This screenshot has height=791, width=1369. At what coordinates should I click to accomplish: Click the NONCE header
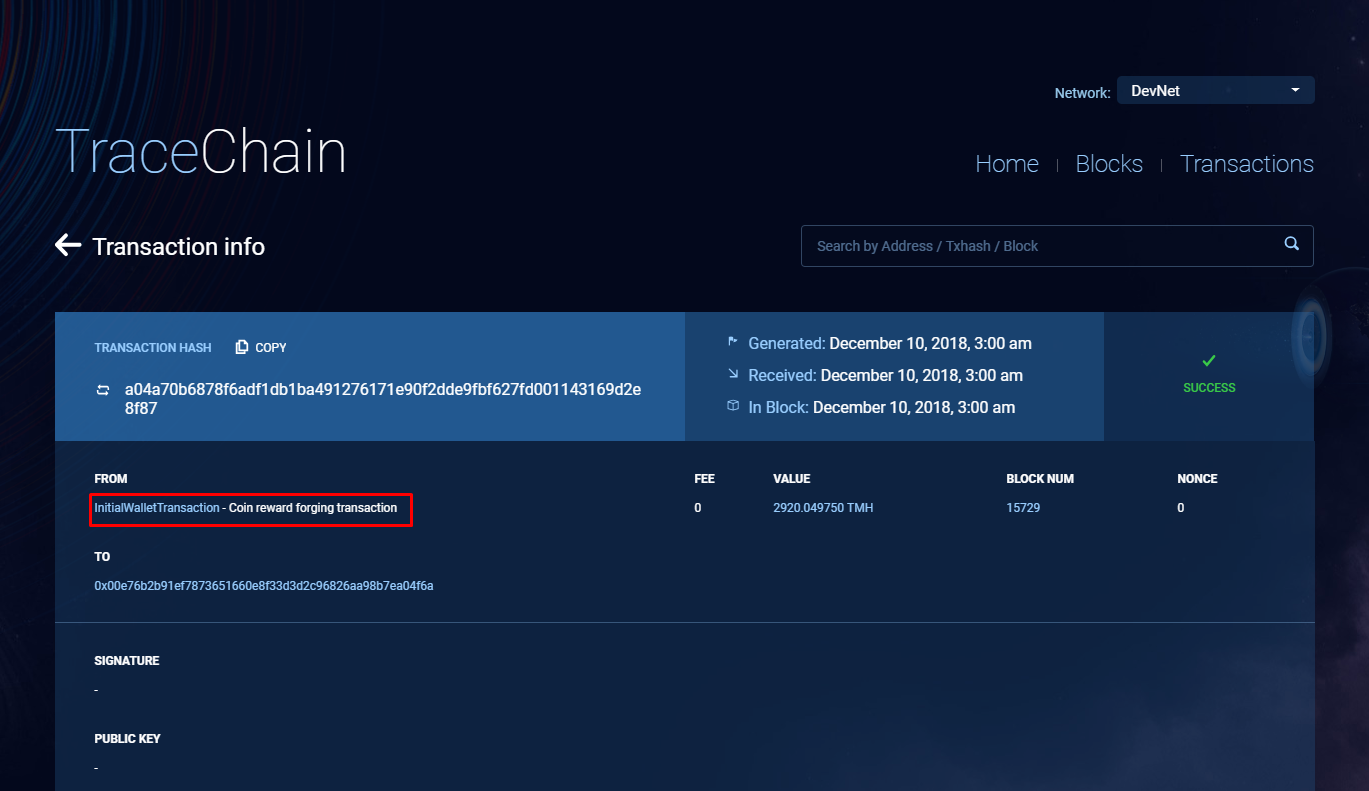[1197, 479]
